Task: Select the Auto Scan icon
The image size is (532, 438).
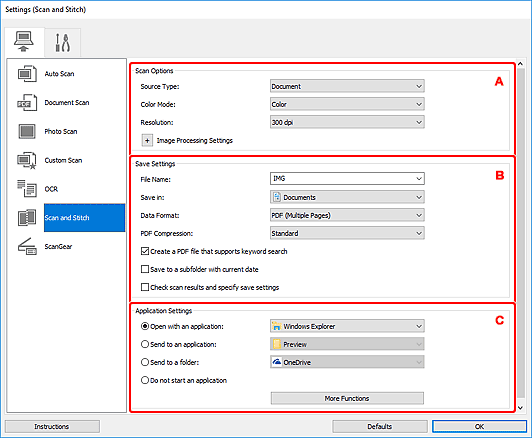Action: (x=27, y=74)
